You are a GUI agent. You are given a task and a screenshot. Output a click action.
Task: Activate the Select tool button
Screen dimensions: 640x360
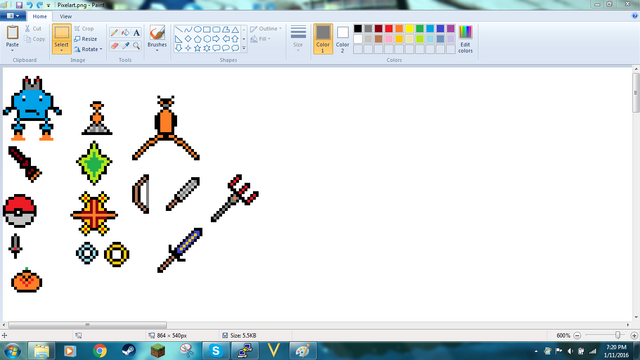coord(62,39)
